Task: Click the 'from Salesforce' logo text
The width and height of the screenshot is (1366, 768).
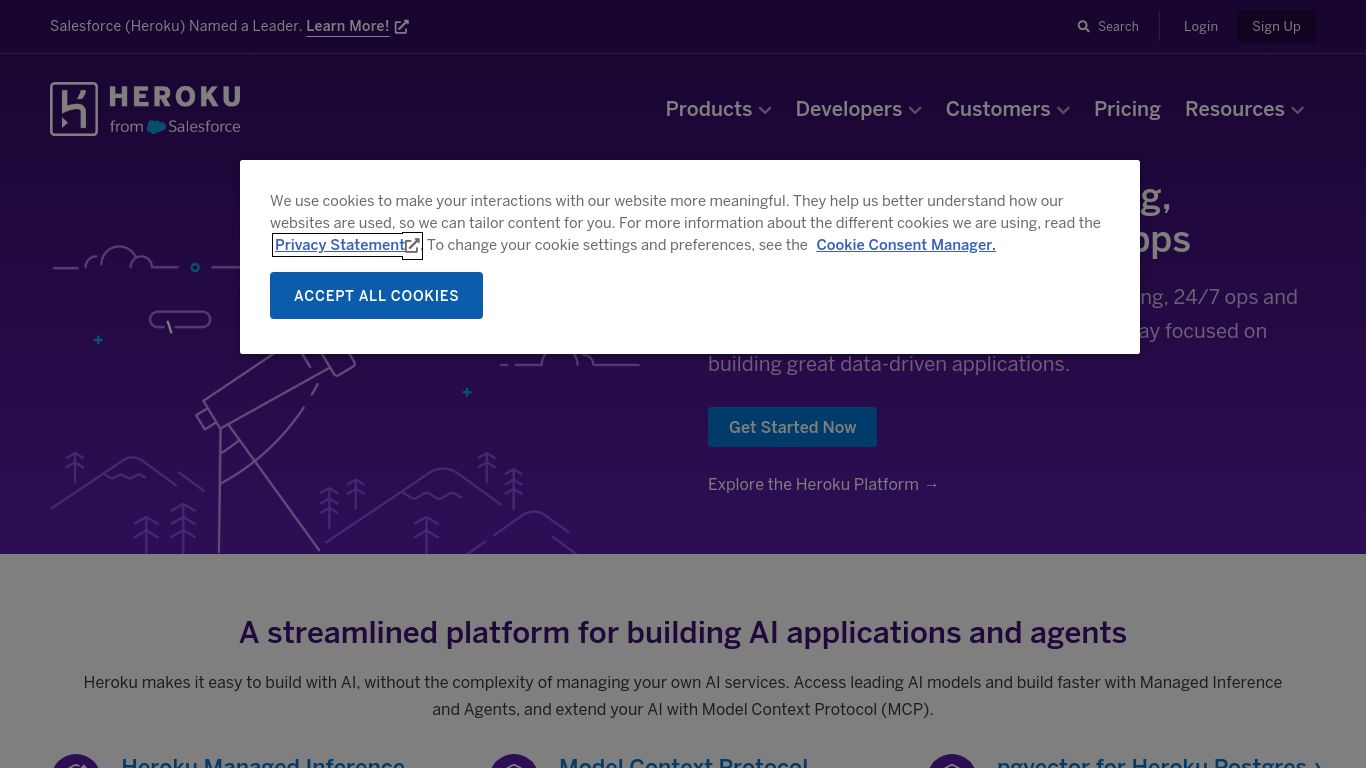Action: [175, 127]
